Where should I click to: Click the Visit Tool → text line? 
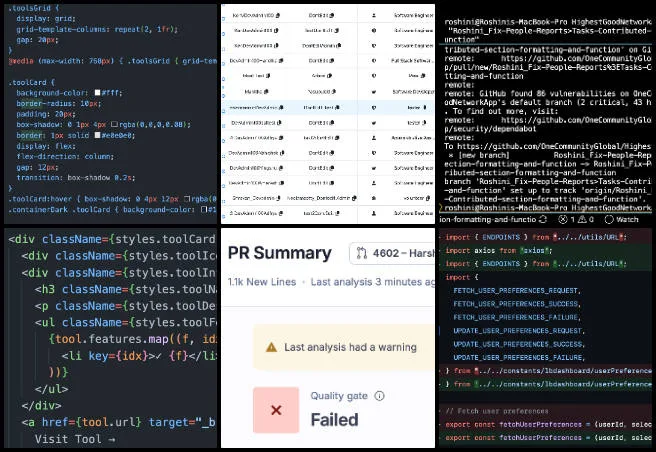coord(75,439)
